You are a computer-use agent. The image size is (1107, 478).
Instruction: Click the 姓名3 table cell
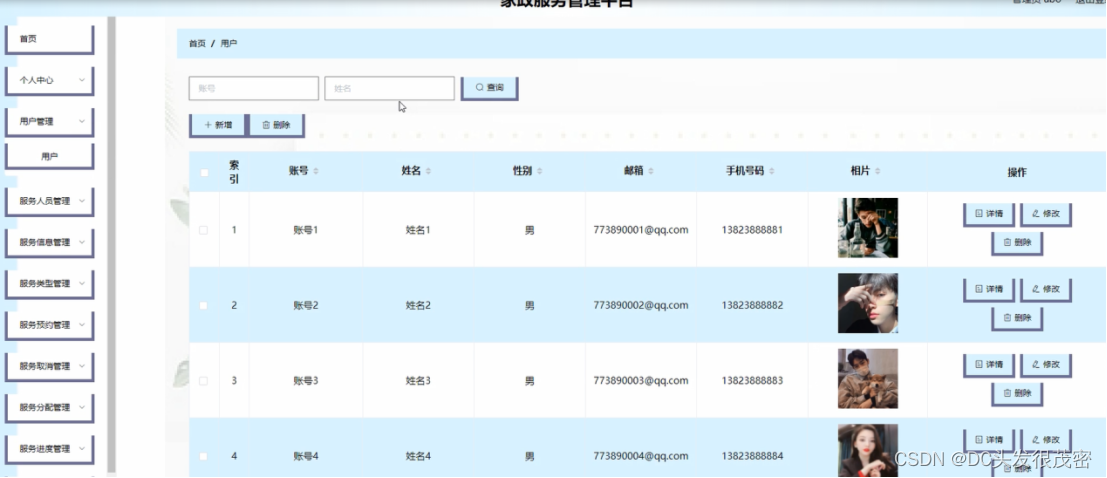[418, 381]
